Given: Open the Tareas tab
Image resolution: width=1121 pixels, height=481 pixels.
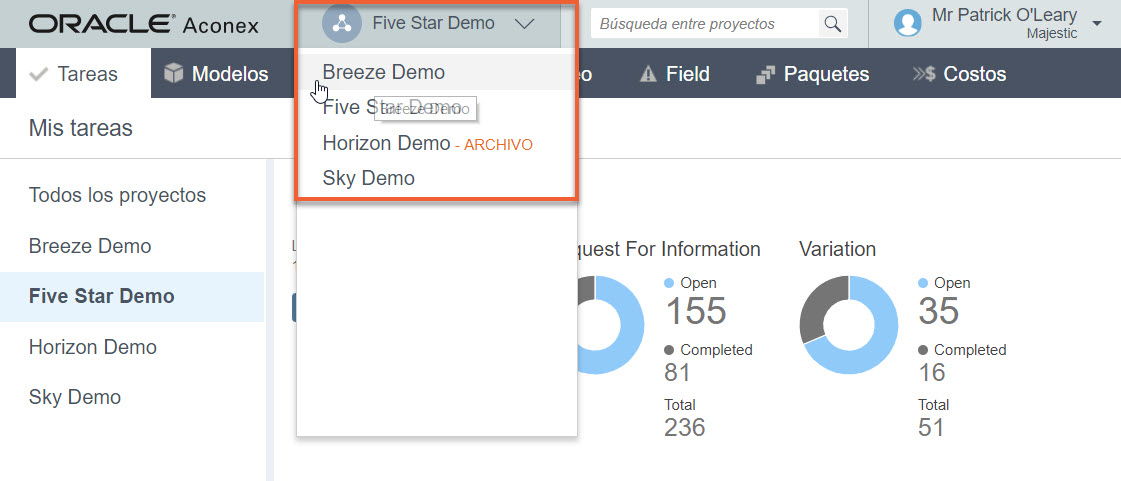Looking at the screenshot, I should [x=84, y=74].
